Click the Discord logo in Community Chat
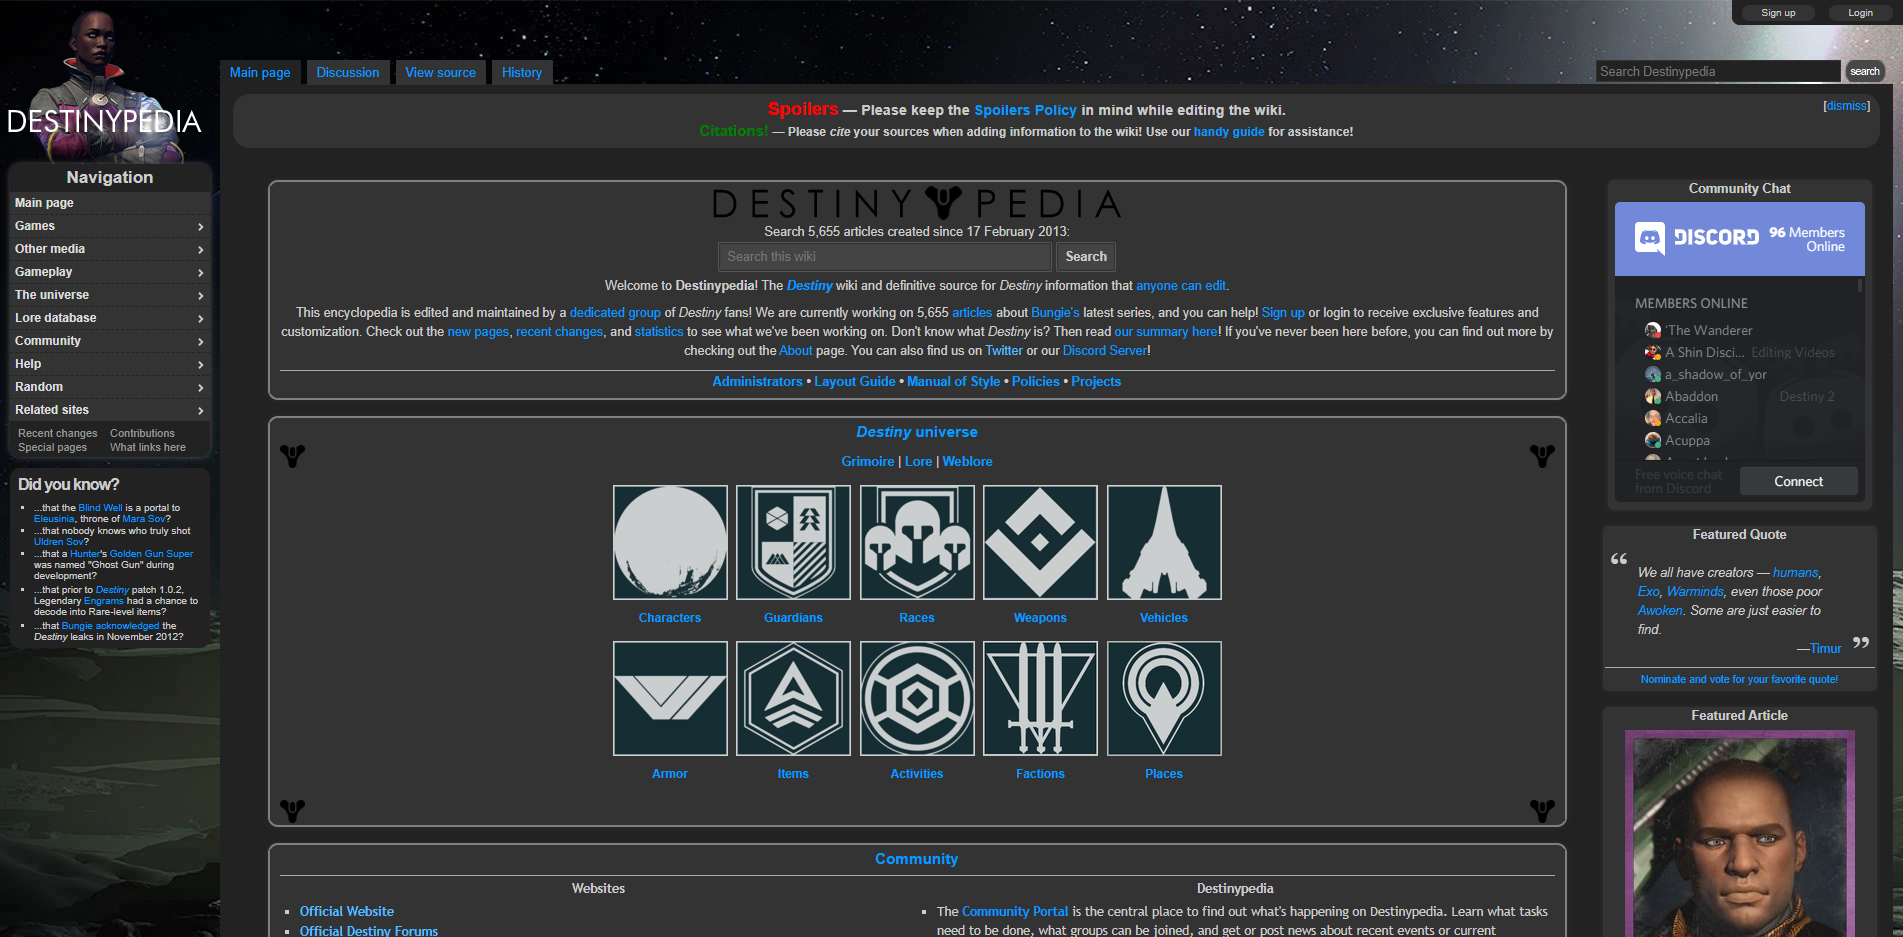1903x937 pixels. [1697, 237]
